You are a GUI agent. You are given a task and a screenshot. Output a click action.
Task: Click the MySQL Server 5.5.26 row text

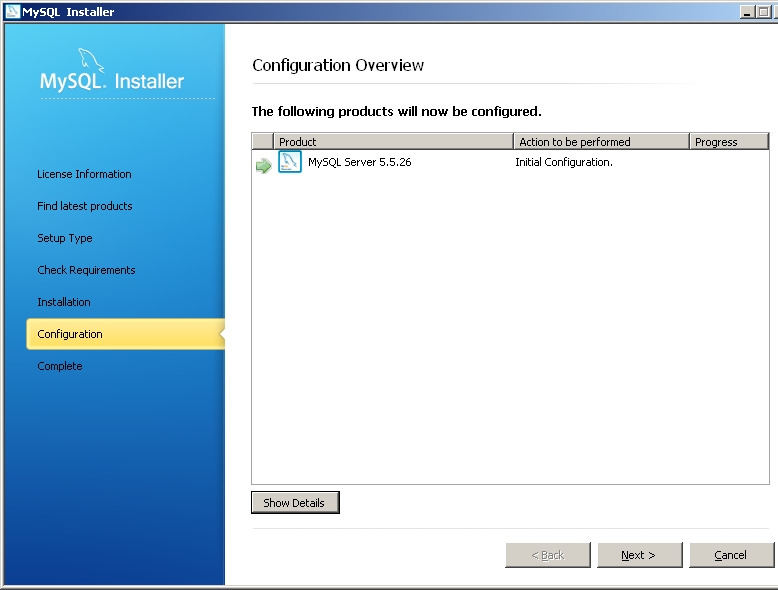[360, 162]
